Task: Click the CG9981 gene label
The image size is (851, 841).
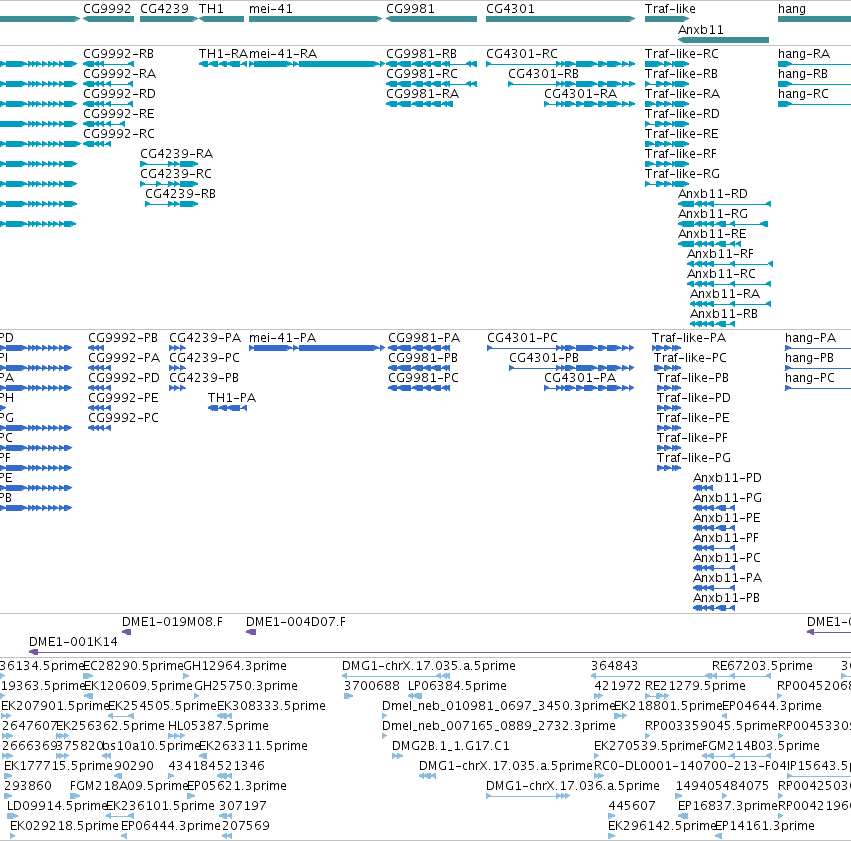Action: point(410,9)
